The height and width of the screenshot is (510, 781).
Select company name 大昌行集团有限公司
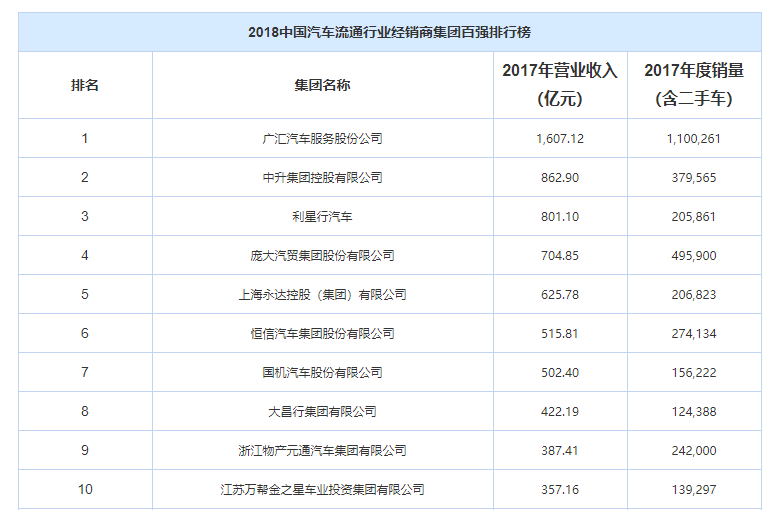[322, 411]
